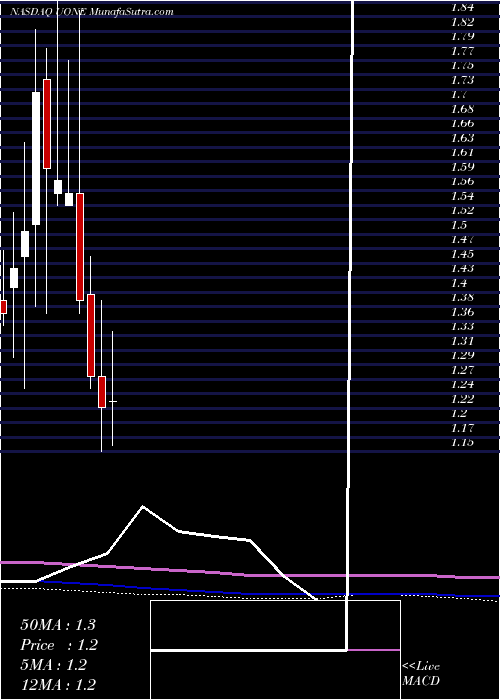Screen dimensions: 500x700
Task: Click the 1.68 price axis label
Action: [462, 109]
